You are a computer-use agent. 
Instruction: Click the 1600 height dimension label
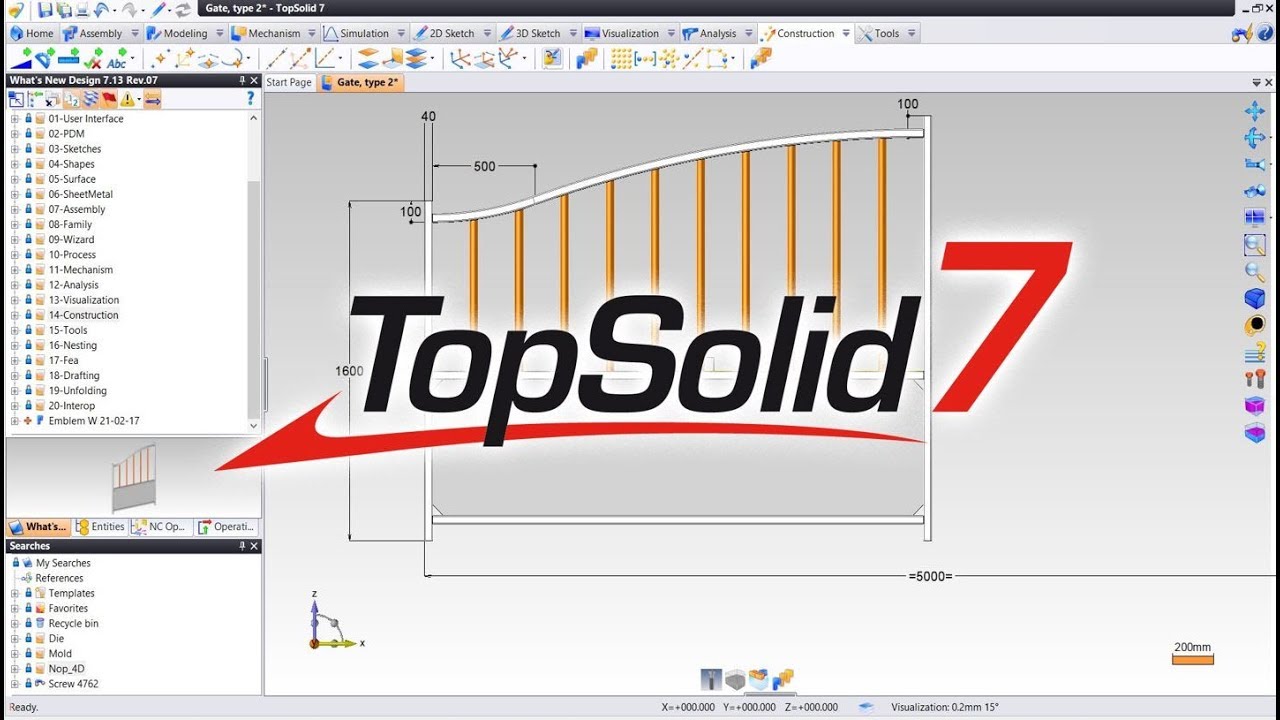tap(349, 371)
